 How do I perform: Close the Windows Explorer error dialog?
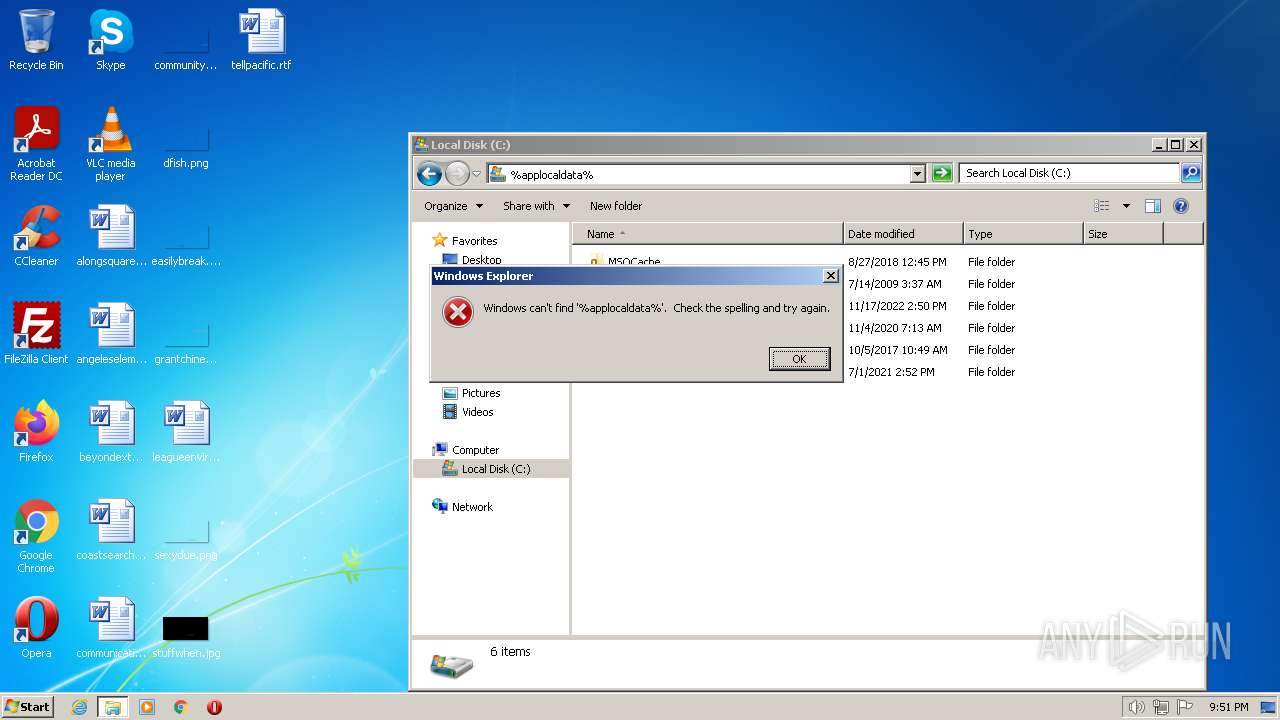[830, 276]
